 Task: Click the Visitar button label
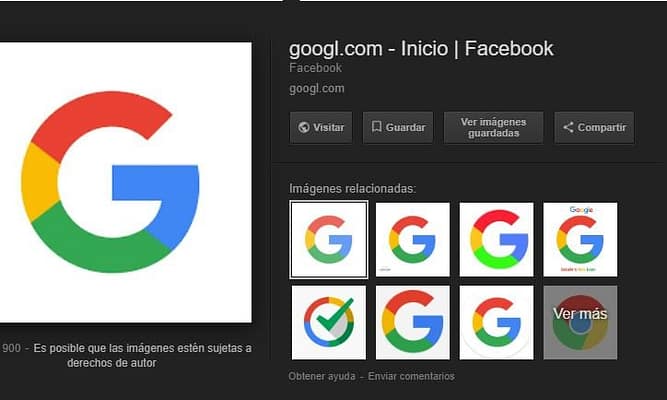[x=329, y=128]
